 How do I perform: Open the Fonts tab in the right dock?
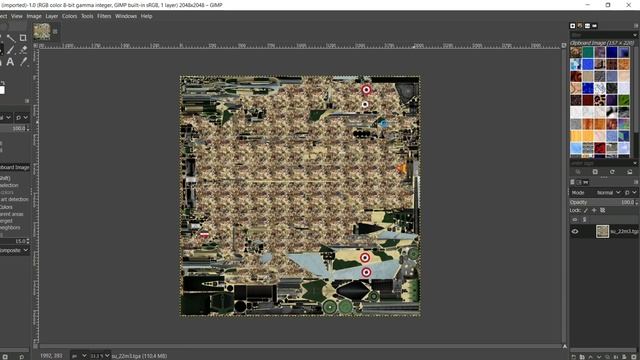coord(587,26)
